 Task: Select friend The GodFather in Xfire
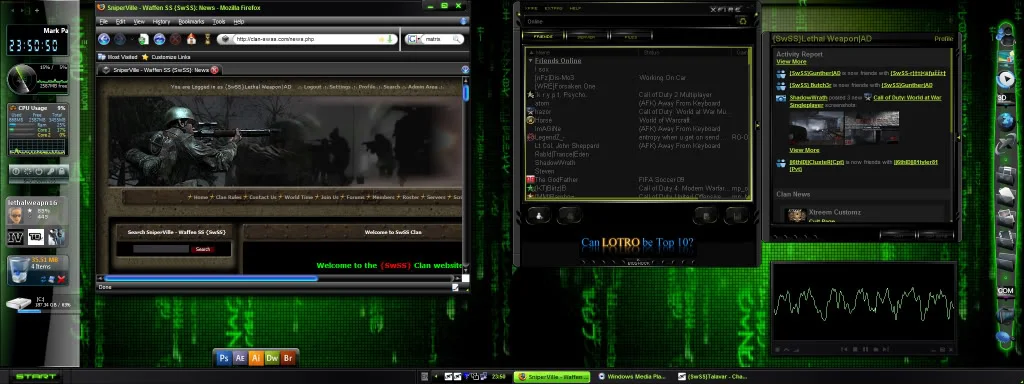[556, 180]
